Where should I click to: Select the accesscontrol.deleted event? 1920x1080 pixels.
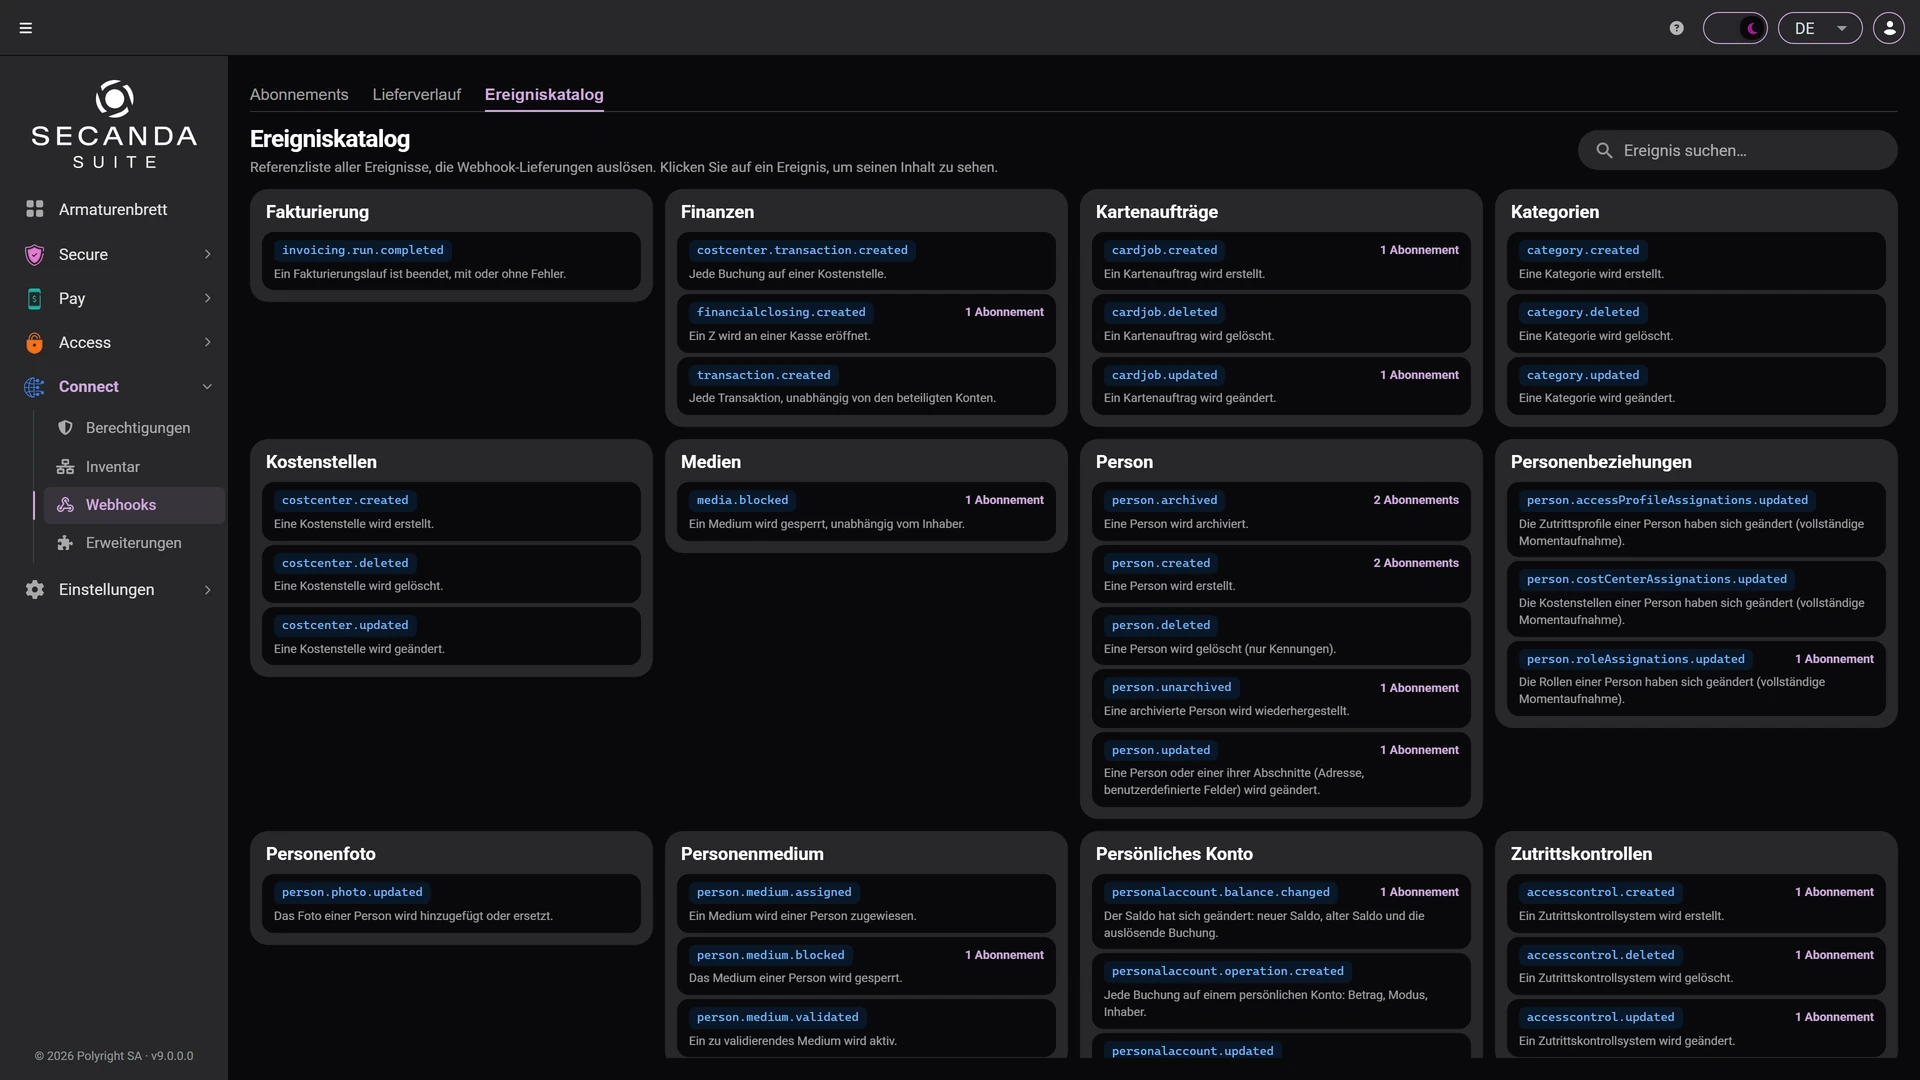[1696, 966]
